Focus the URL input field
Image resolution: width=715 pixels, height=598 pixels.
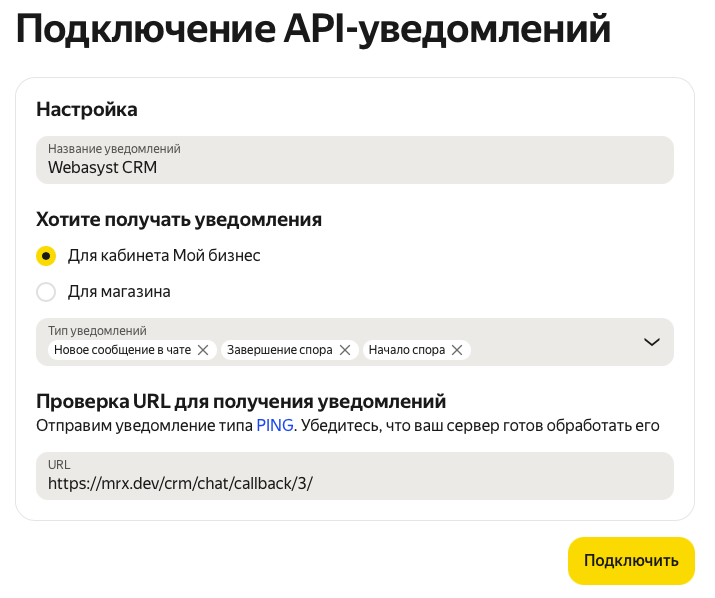355,476
